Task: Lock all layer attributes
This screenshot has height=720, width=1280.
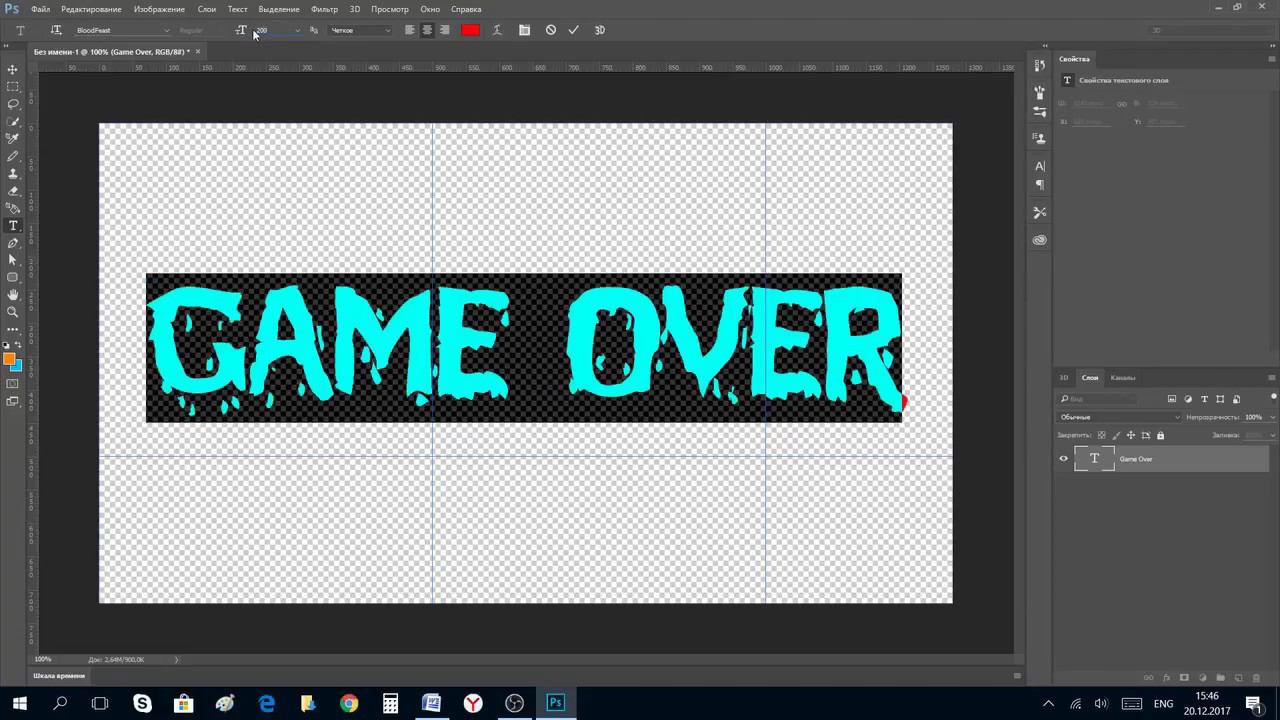Action: click(x=1160, y=435)
